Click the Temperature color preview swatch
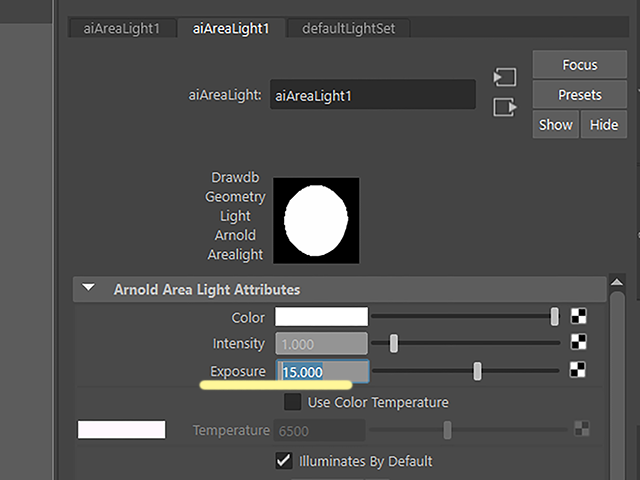The height and width of the screenshot is (480, 640). 122,430
